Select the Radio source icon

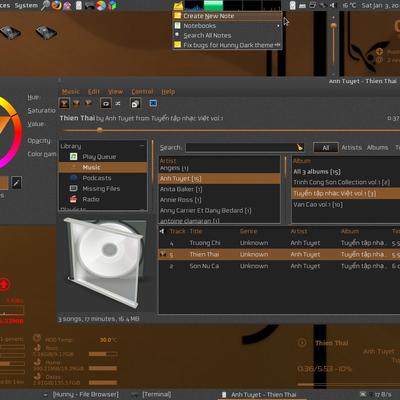click(x=73, y=199)
